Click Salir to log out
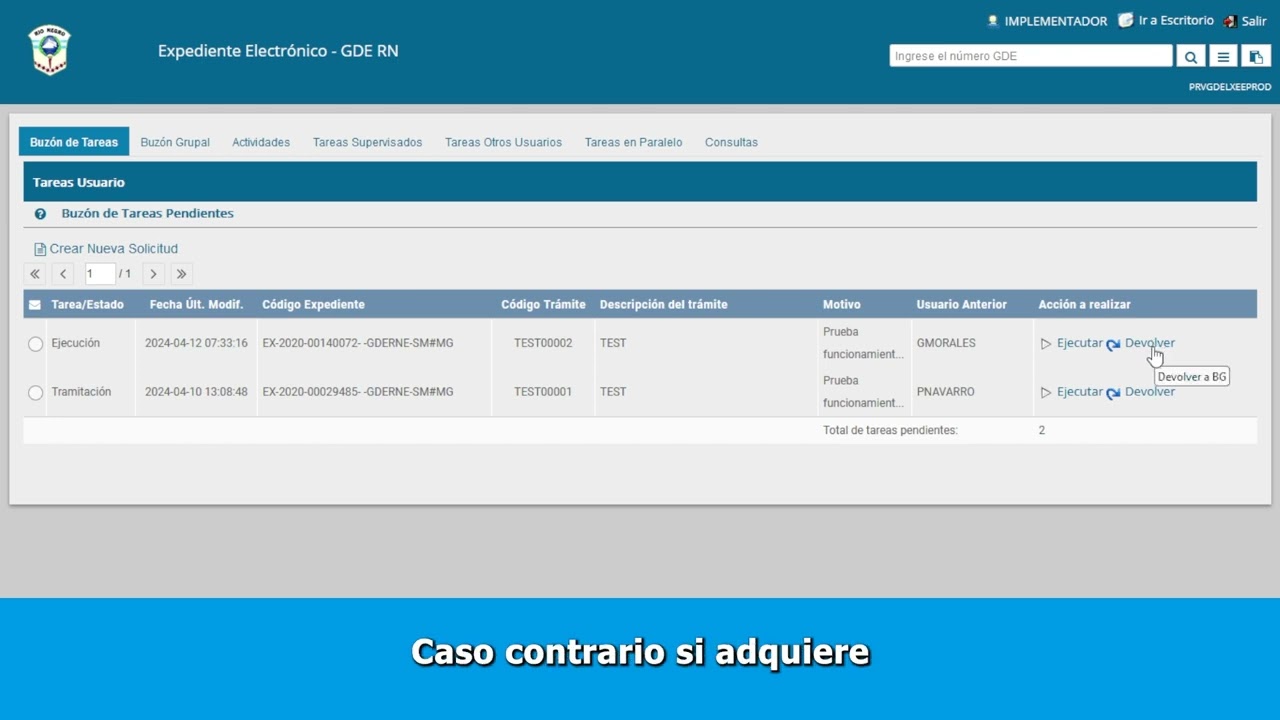The width and height of the screenshot is (1280, 720). coord(1254,21)
